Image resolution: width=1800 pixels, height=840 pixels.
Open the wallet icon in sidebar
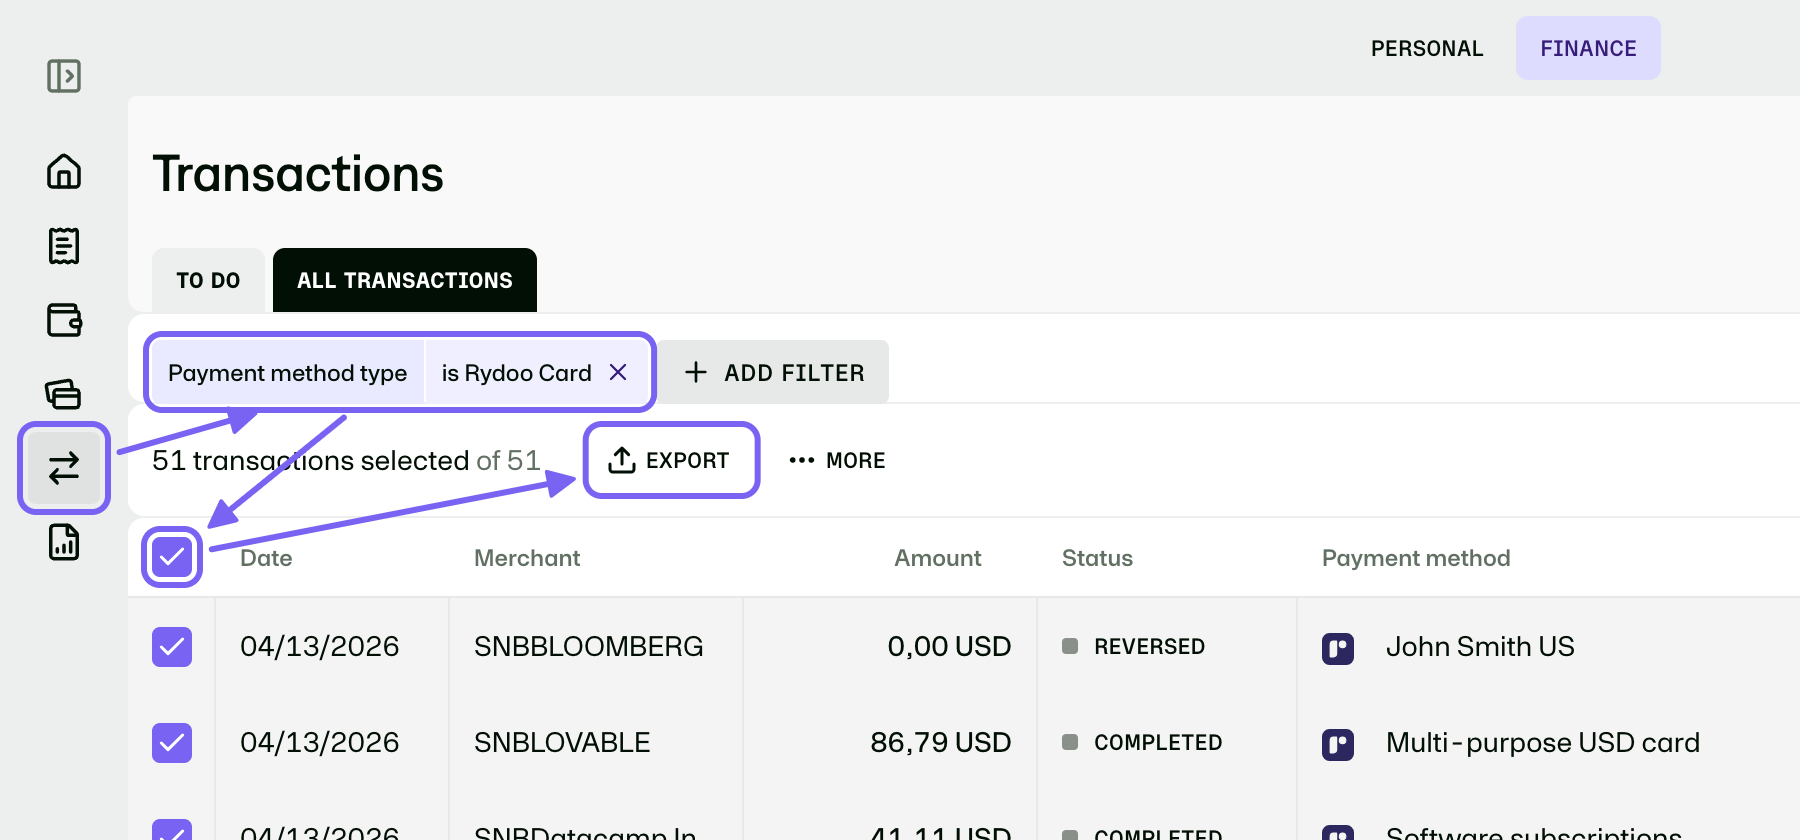(64, 320)
